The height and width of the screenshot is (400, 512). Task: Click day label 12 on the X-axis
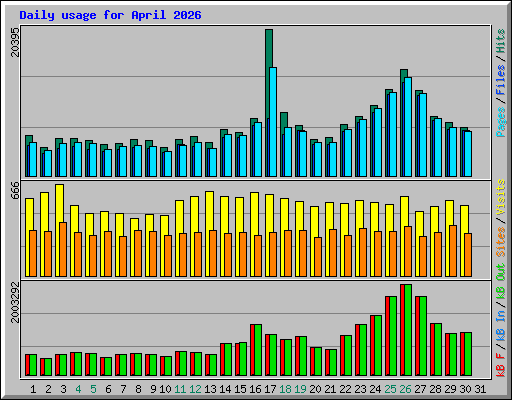pos(195,389)
